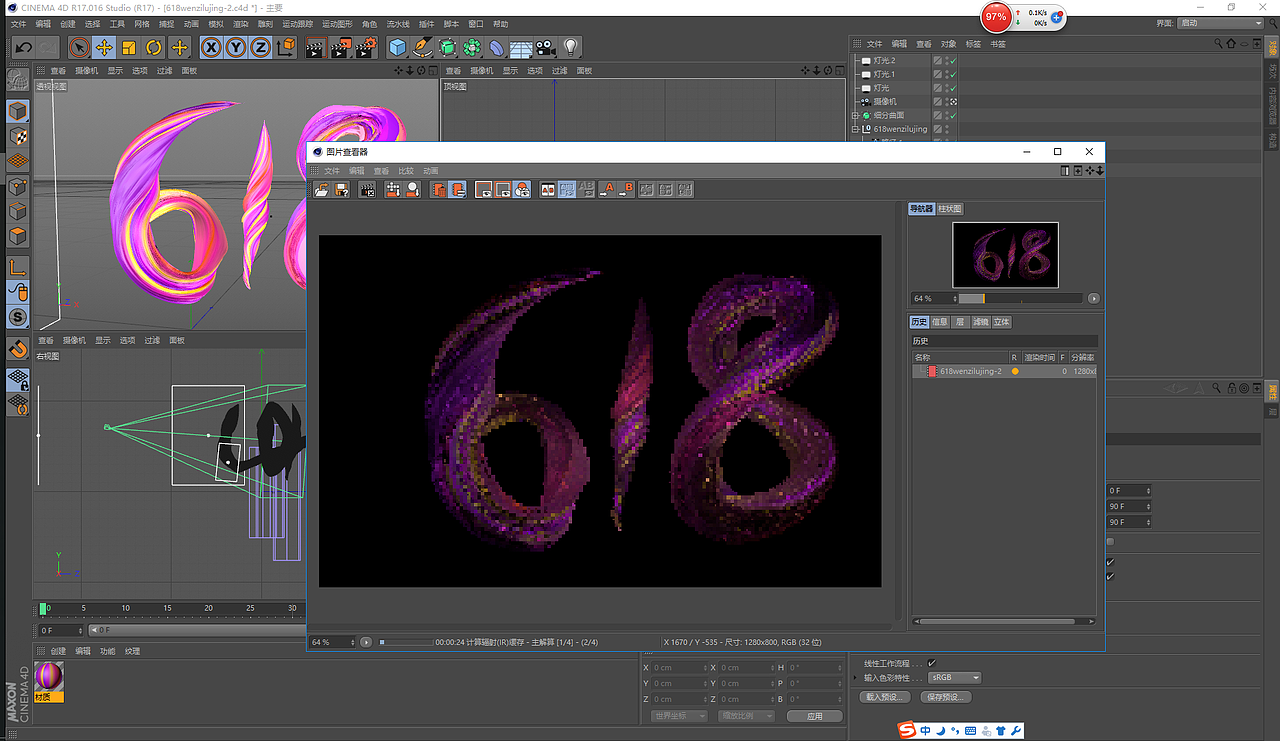This screenshot has width=1280, height=741.
Task: Toggle the green check on 细分曲面 object
Action: [x=953, y=115]
